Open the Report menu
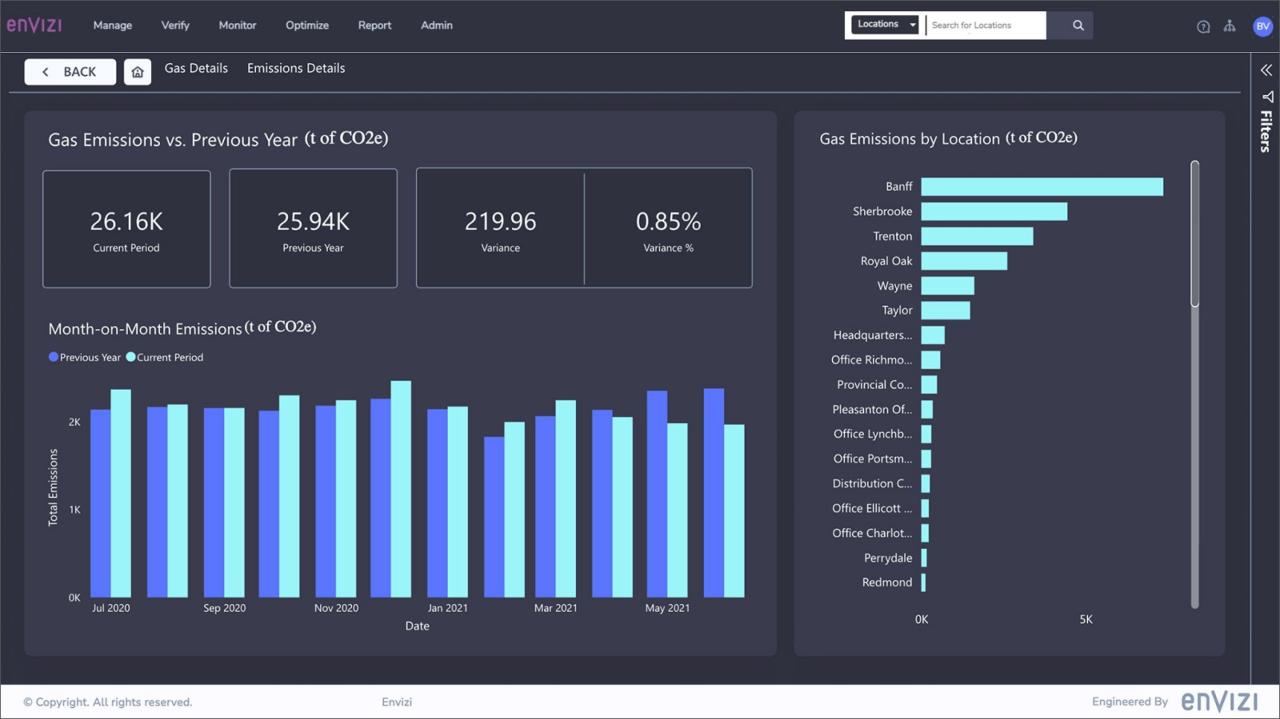 tap(375, 25)
